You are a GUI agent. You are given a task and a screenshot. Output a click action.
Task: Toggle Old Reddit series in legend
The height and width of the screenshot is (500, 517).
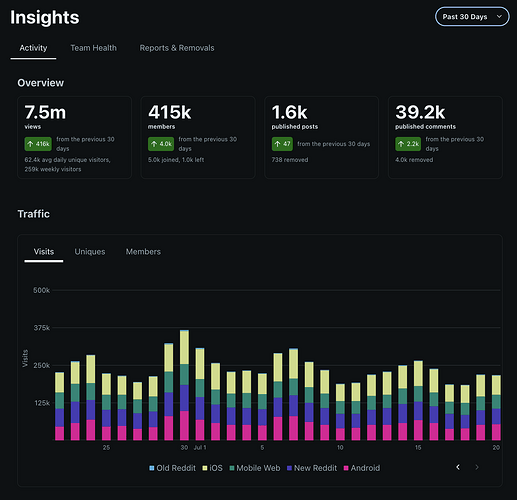(172, 468)
